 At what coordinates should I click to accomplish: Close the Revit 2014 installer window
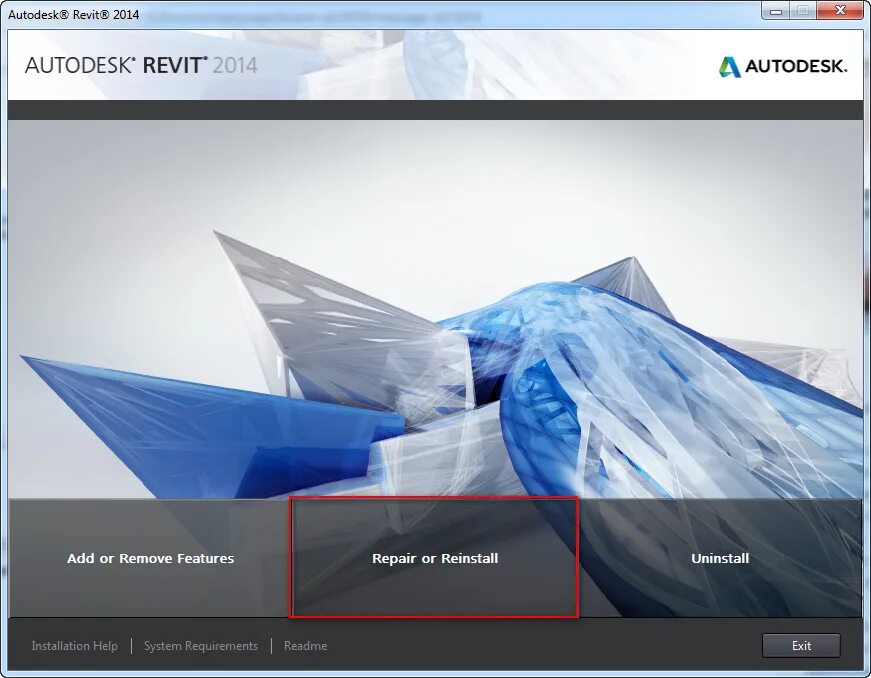click(x=840, y=10)
